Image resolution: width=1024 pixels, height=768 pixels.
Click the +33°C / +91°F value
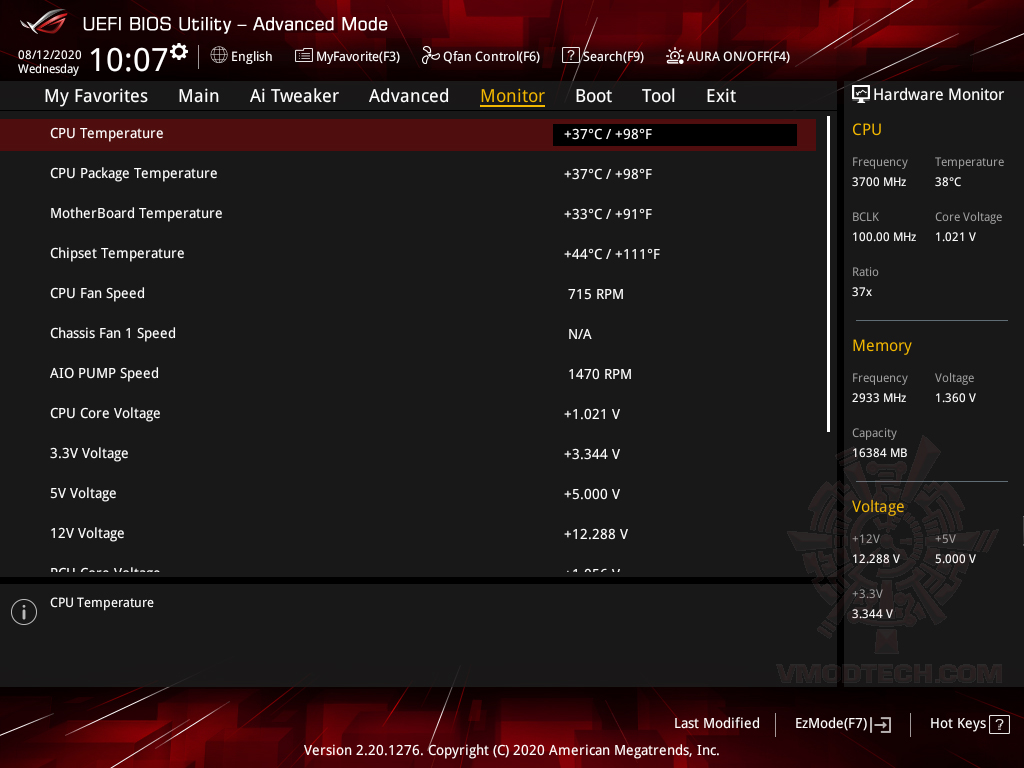607,214
